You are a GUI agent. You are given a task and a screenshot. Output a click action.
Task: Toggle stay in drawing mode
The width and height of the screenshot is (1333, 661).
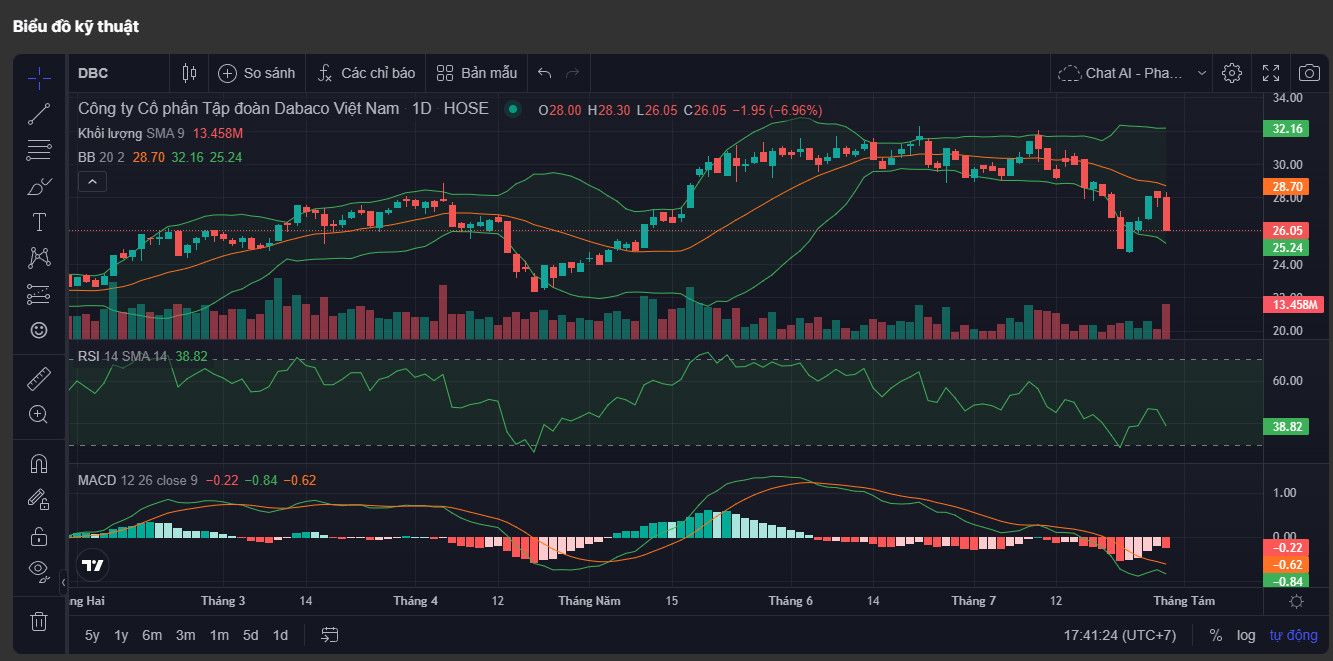[x=39, y=499]
